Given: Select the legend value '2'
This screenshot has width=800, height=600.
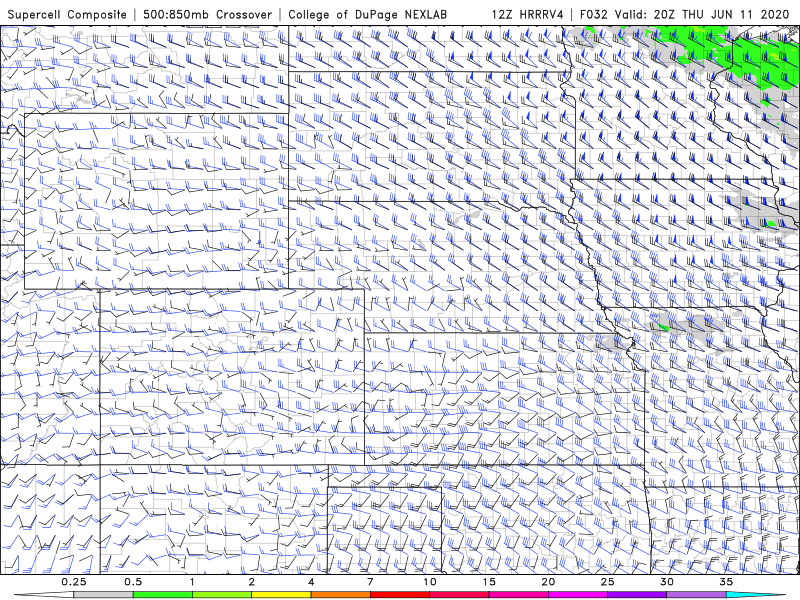Looking at the screenshot, I should click(252, 582).
